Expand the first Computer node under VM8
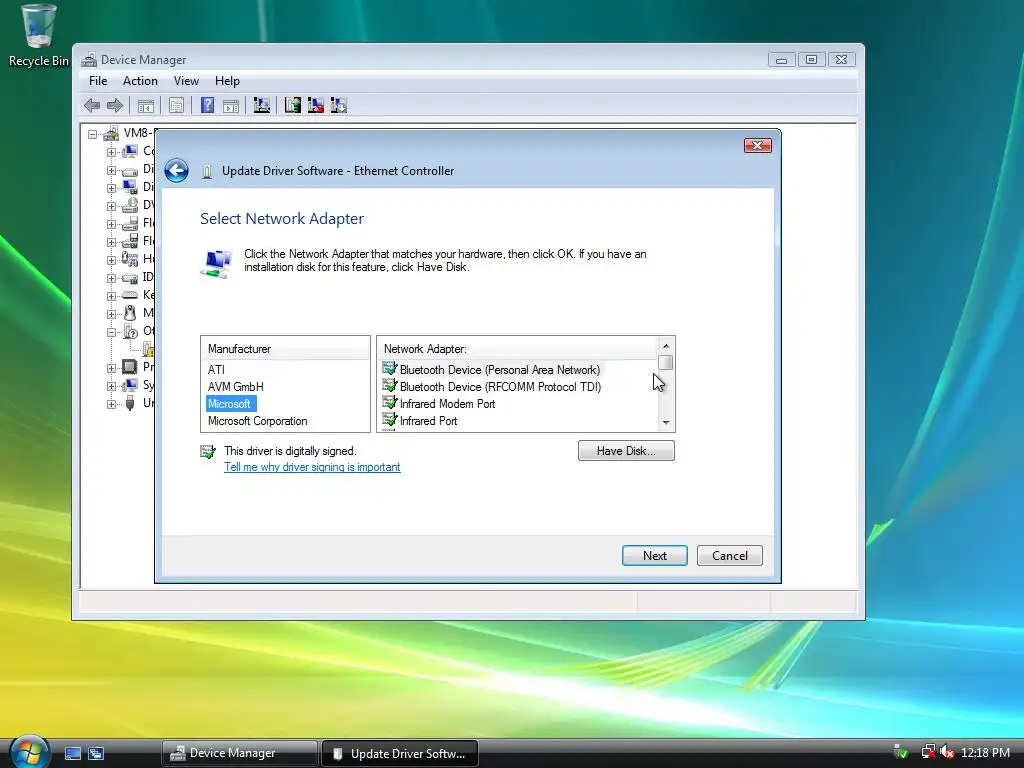1024x768 pixels. (x=111, y=152)
